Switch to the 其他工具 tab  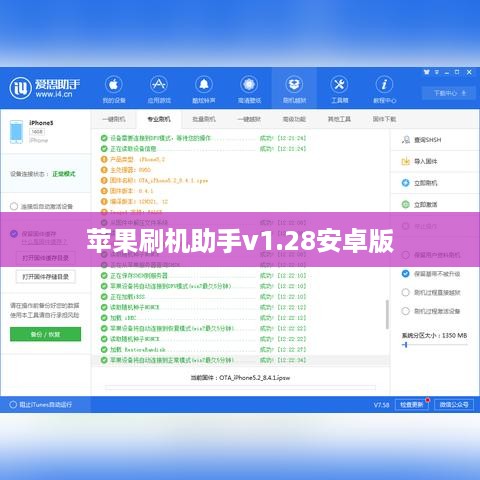click(x=339, y=119)
